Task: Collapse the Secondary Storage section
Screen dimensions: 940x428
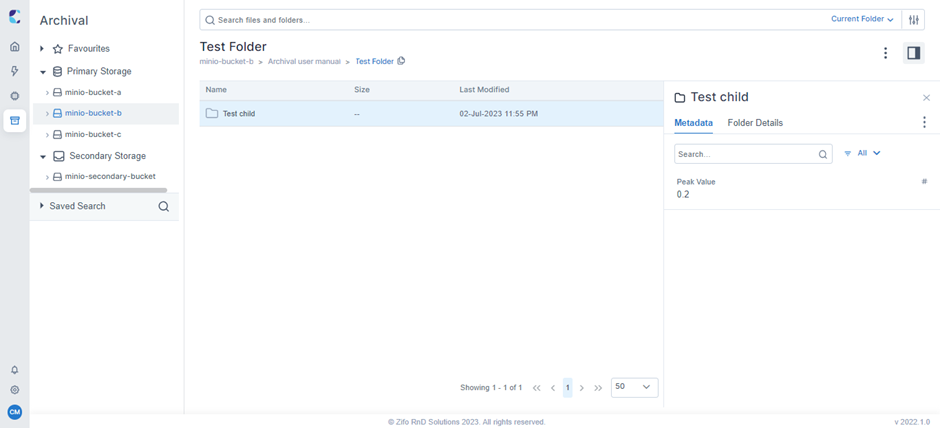Action: [x=43, y=156]
